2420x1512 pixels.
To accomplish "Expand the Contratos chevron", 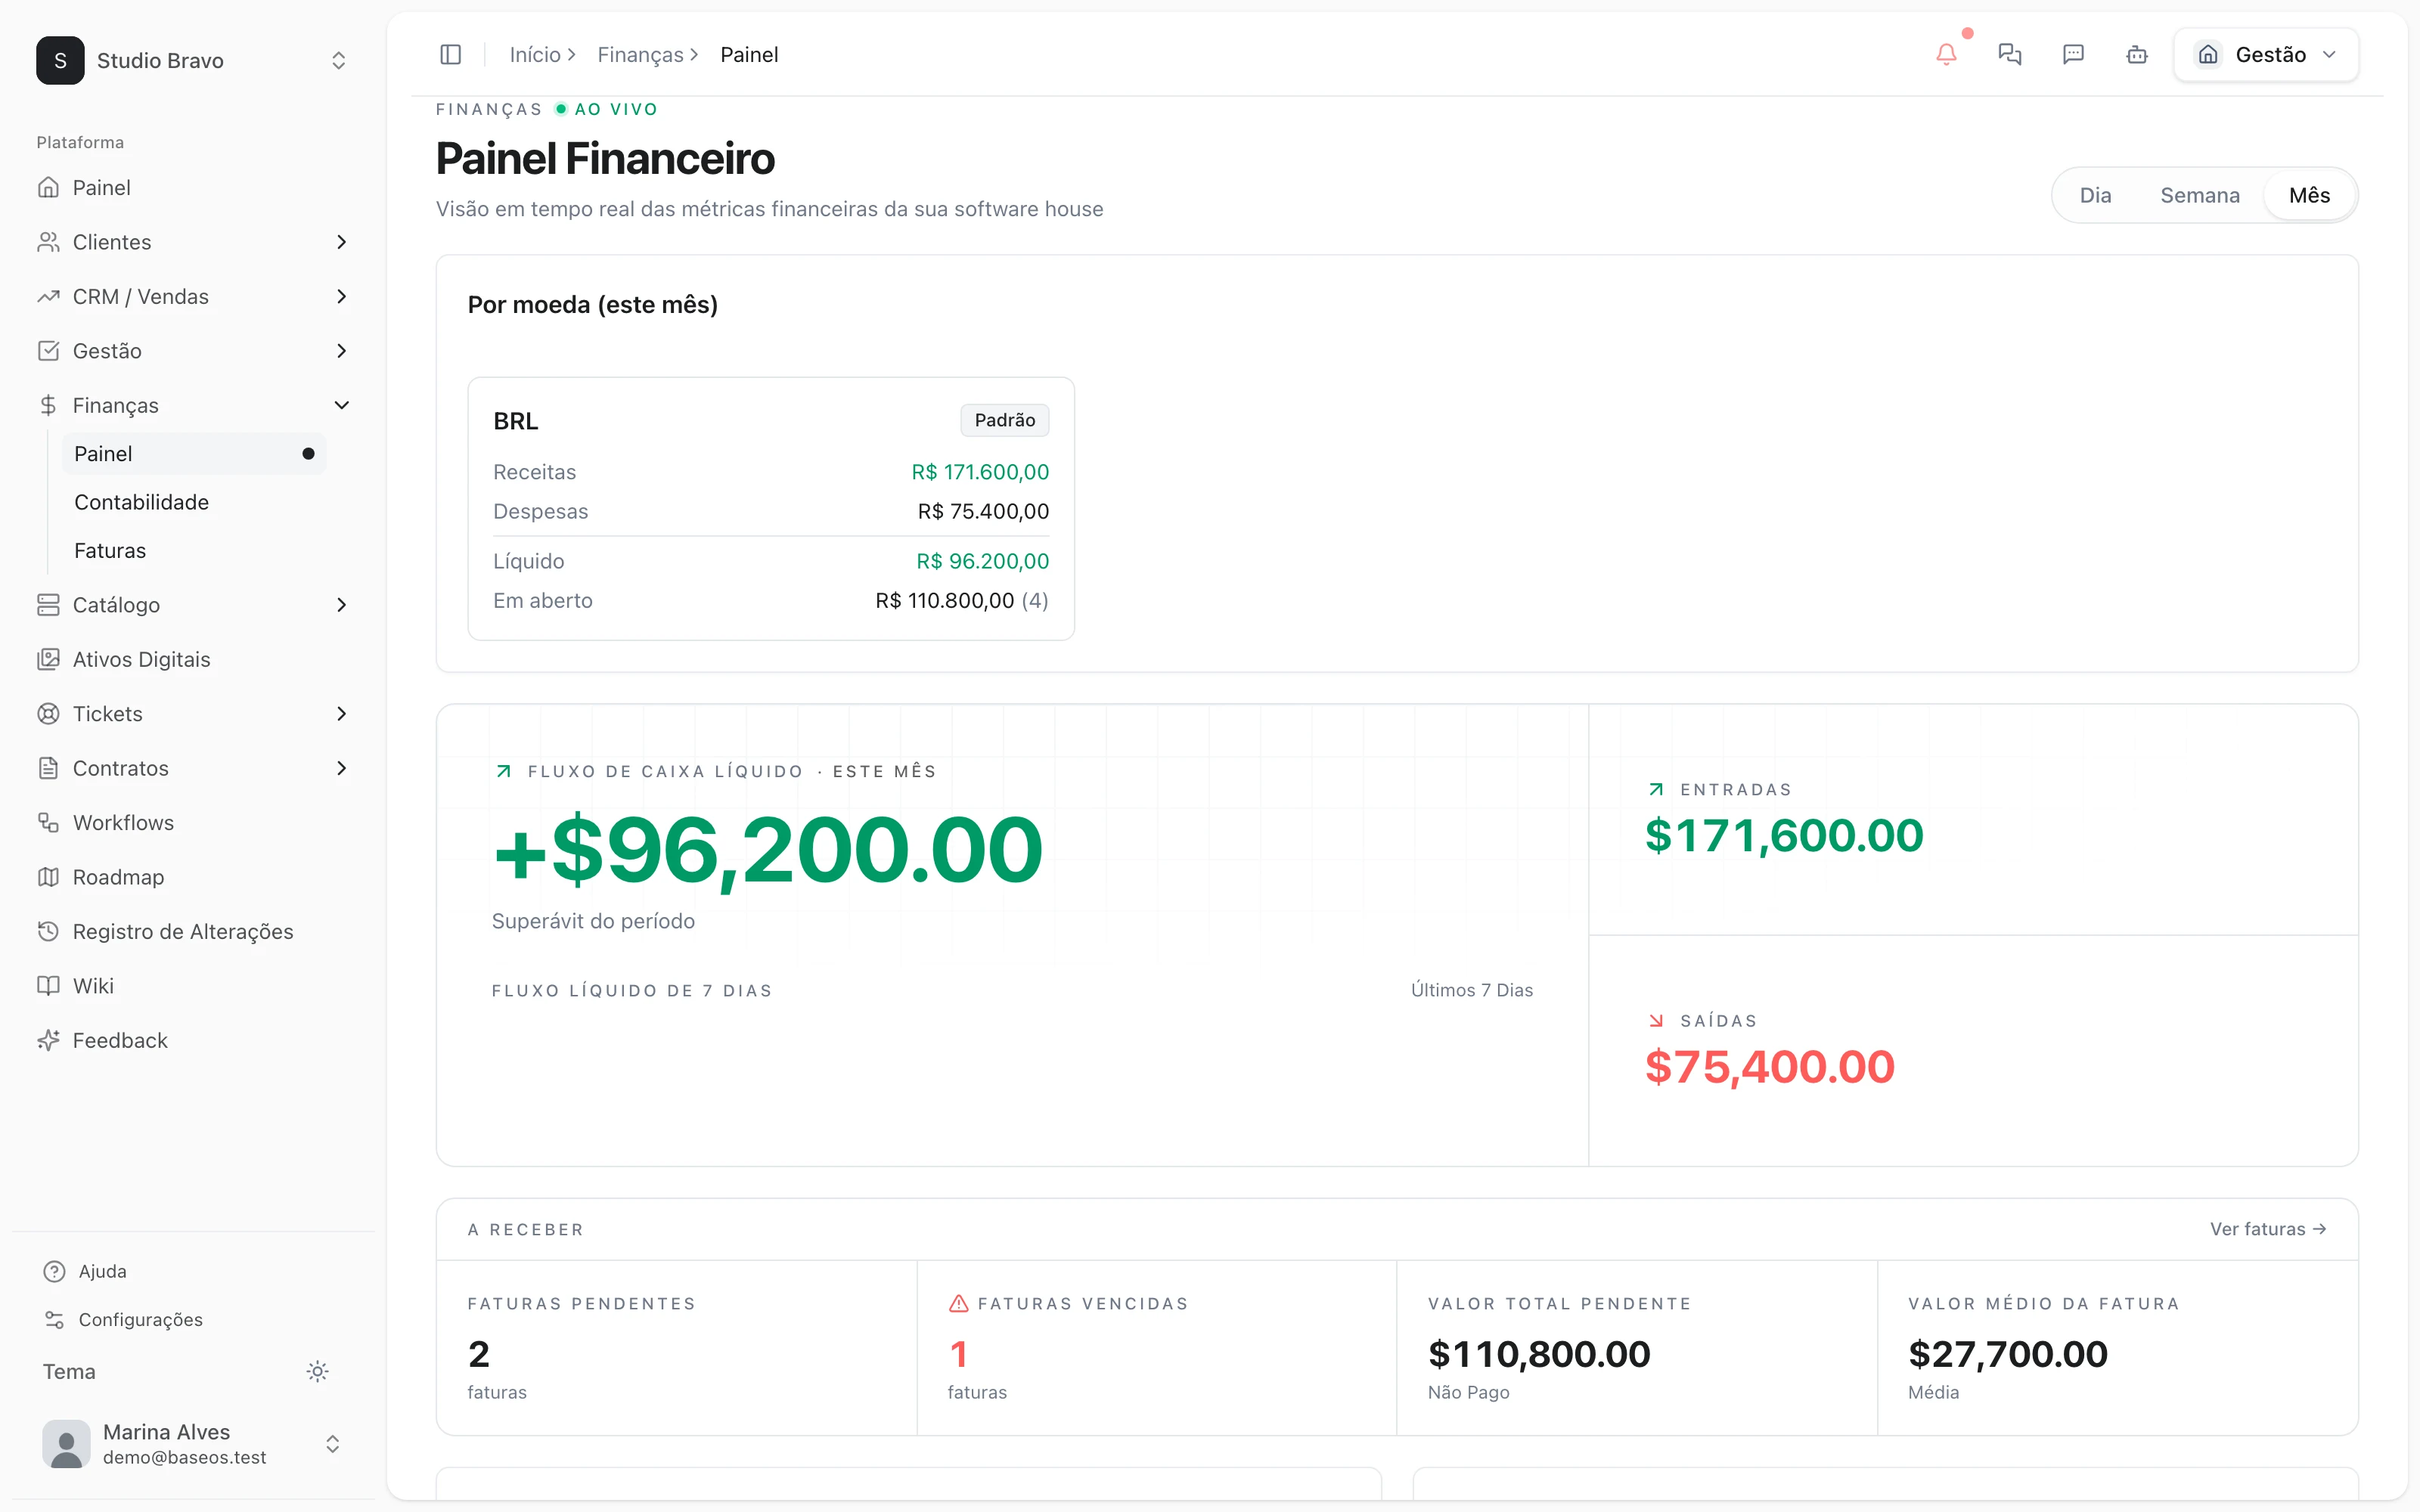I will pos(341,768).
